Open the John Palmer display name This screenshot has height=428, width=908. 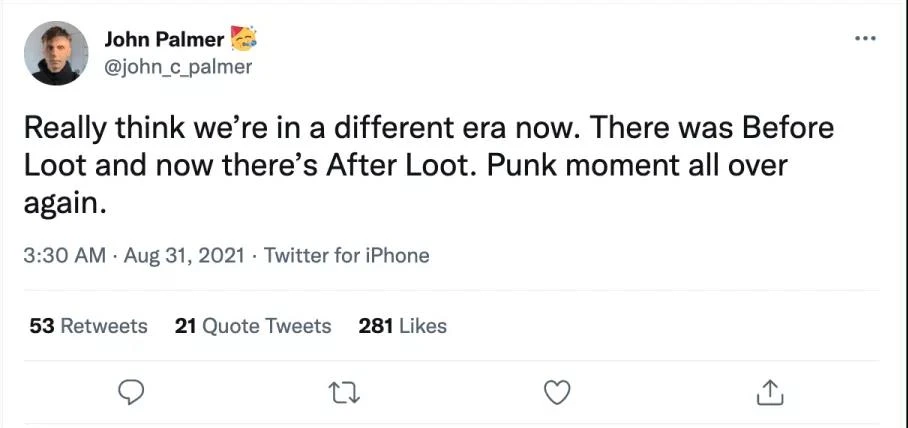pyautogui.click(x=164, y=39)
